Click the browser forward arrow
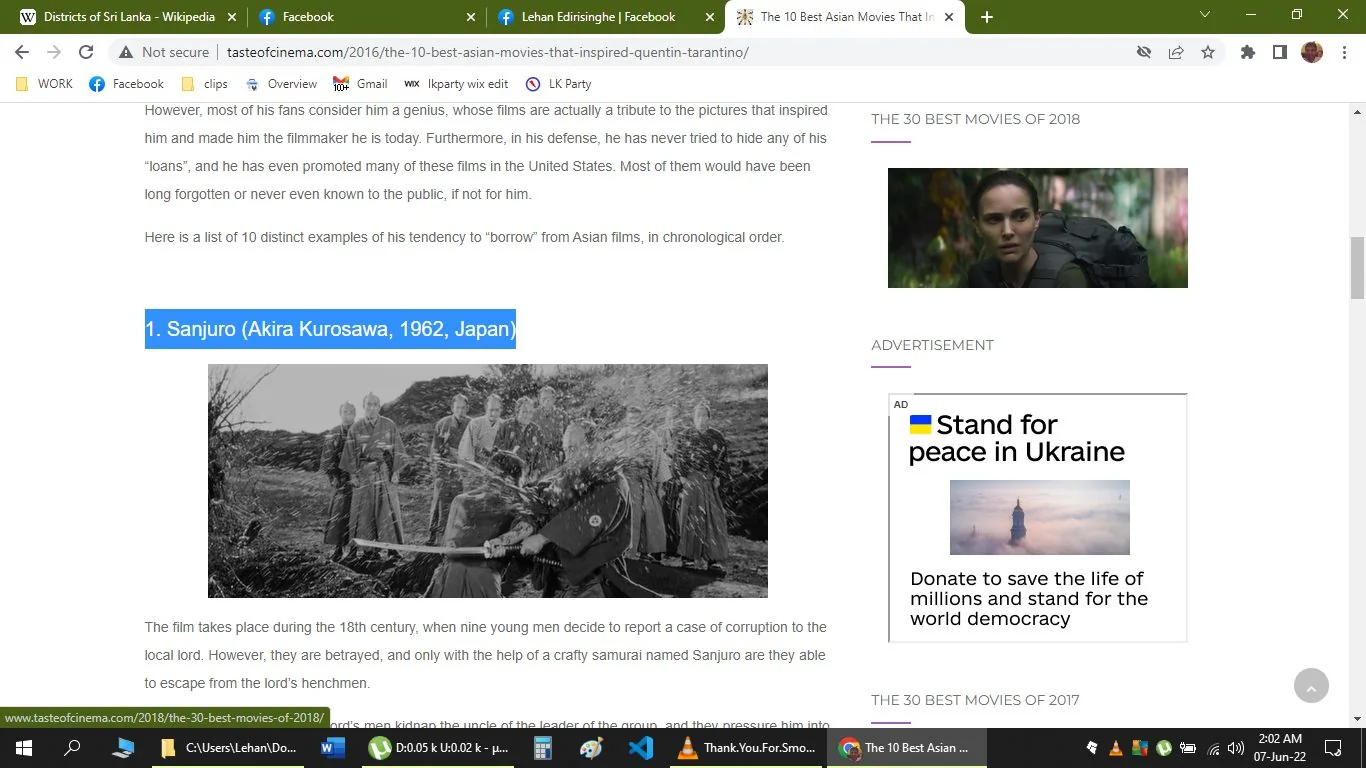This screenshot has height=768, width=1366. (54, 52)
